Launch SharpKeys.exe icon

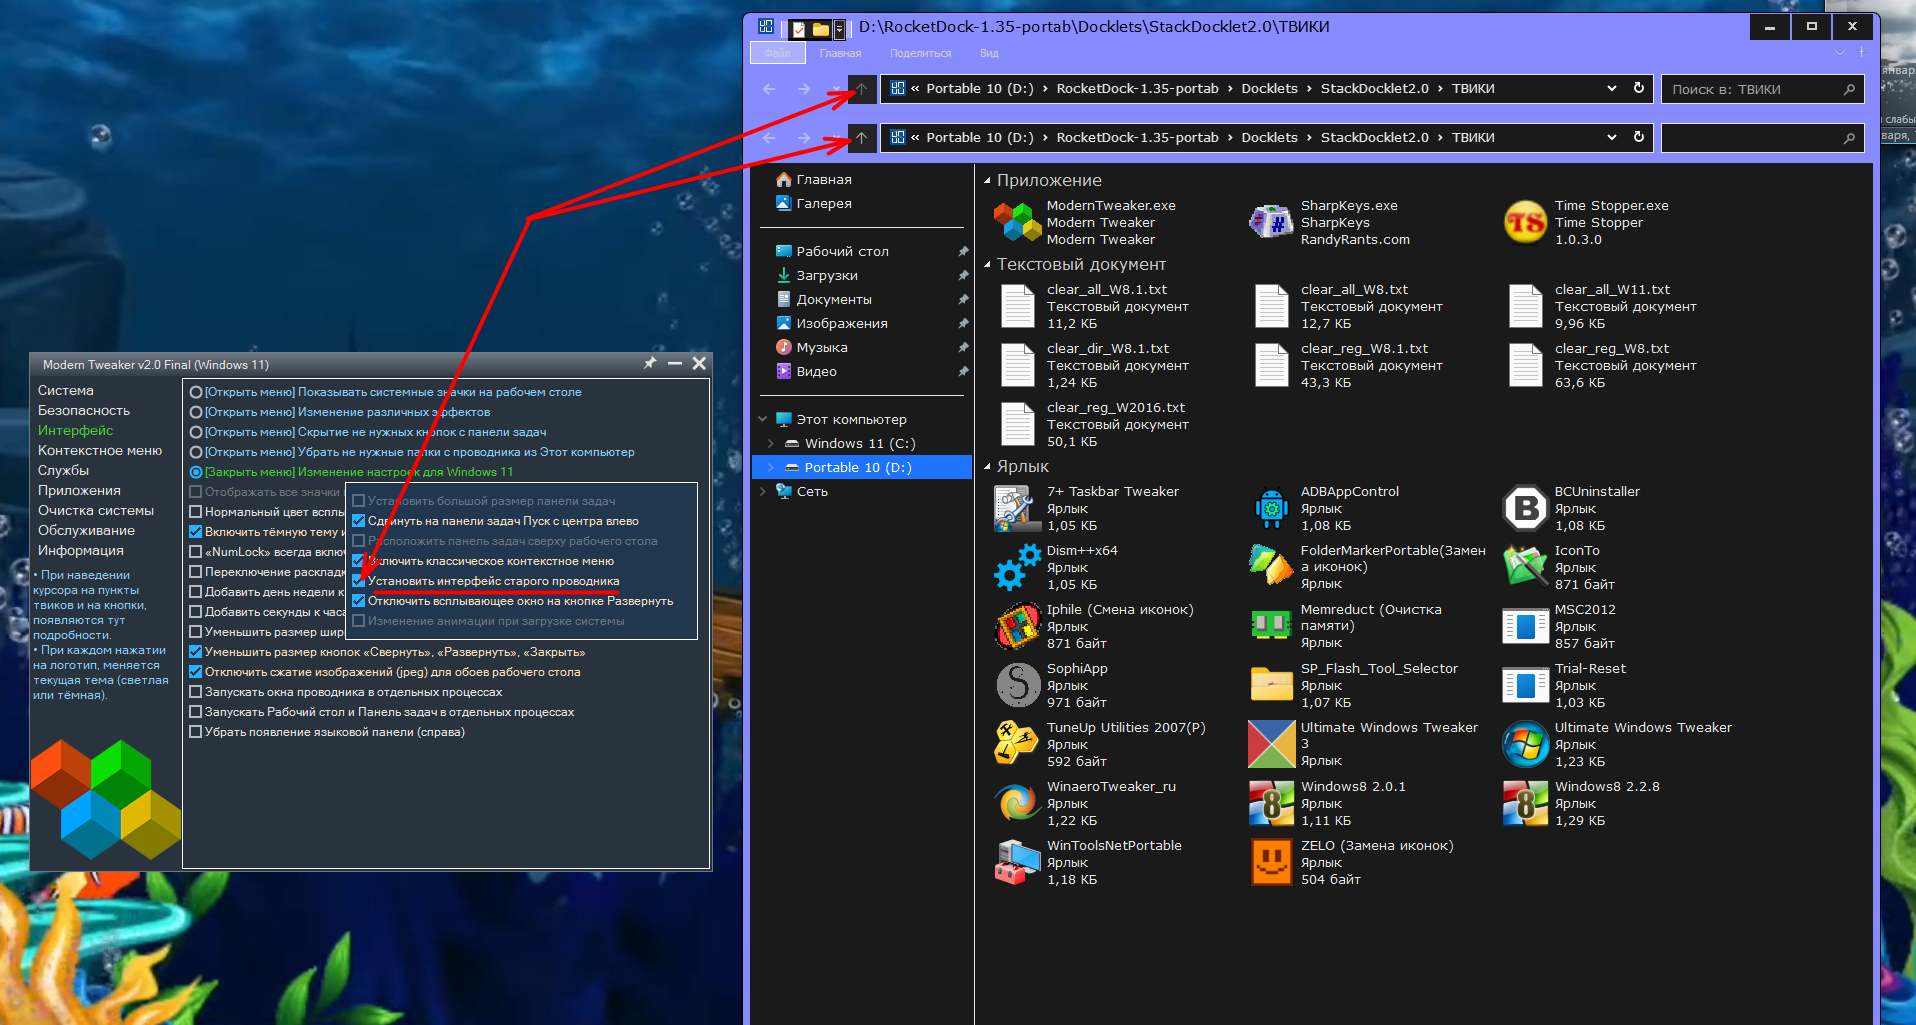(x=1272, y=222)
